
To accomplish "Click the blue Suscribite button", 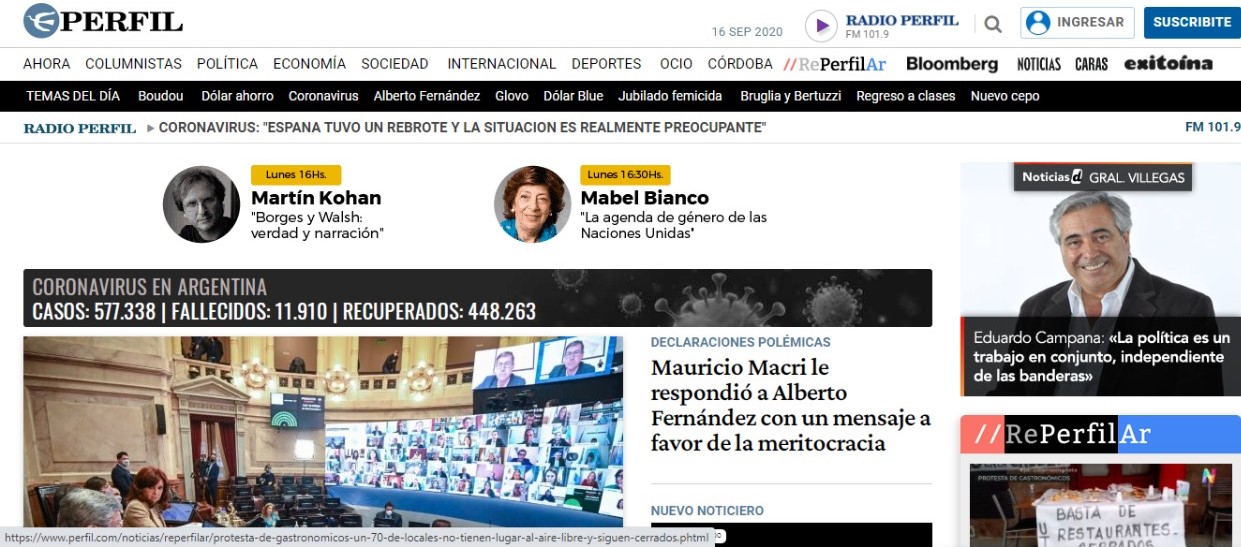I will [x=1191, y=22].
